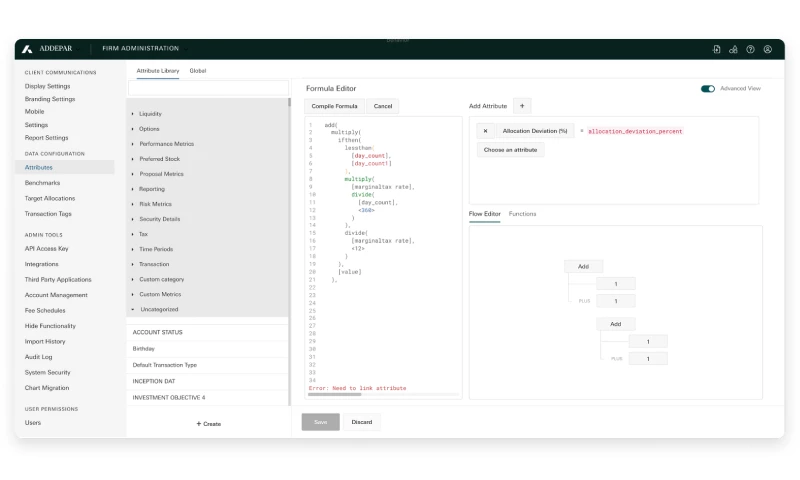Switch to the Global tab
The image size is (800, 480).
pos(198,71)
